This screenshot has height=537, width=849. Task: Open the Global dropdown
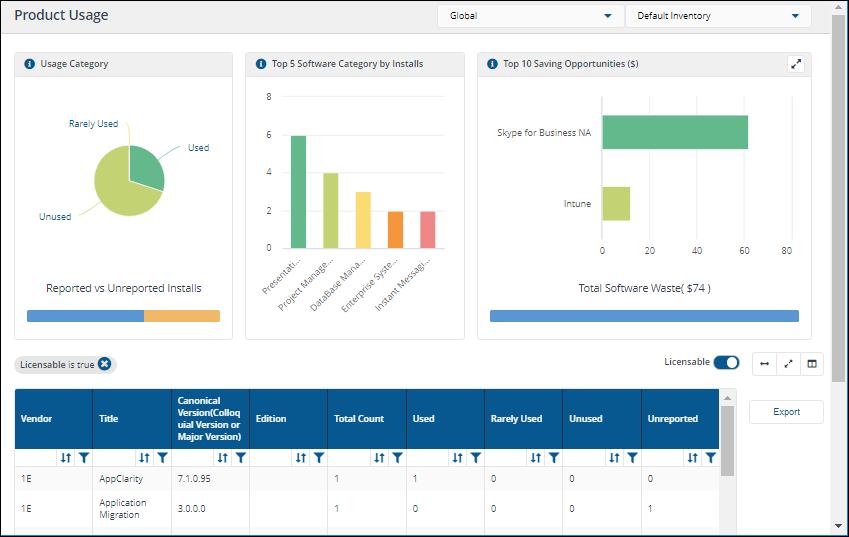pyautogui.click(x=530, y=16)
